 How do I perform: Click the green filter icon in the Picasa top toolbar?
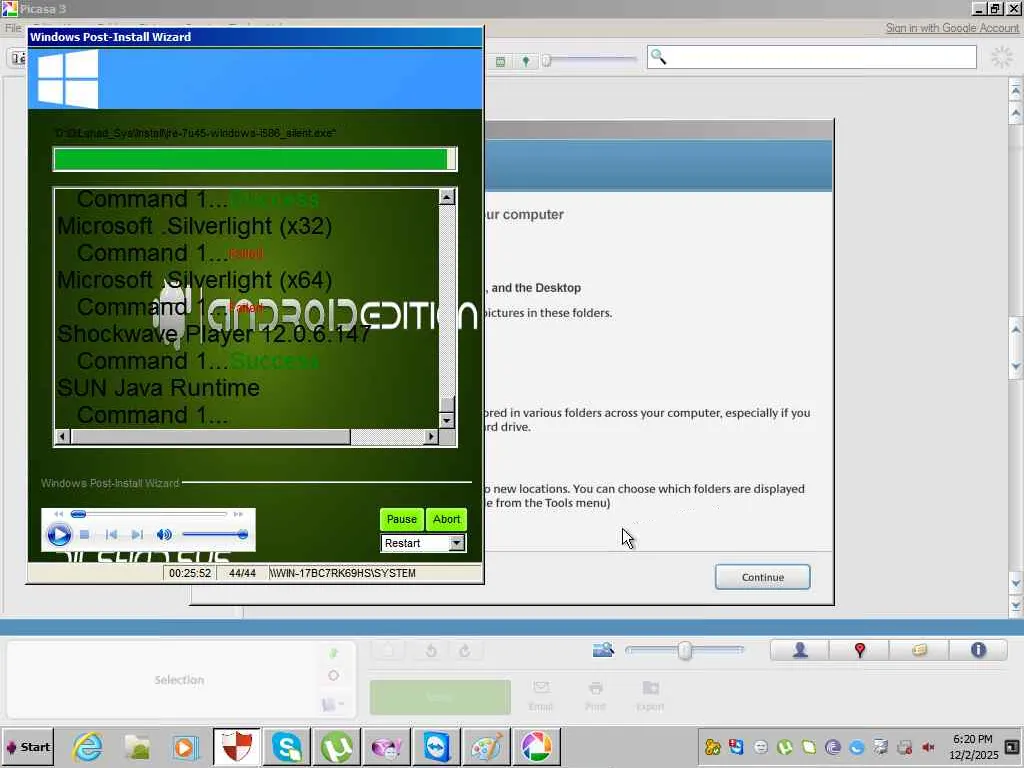click(x=500, y=61)
